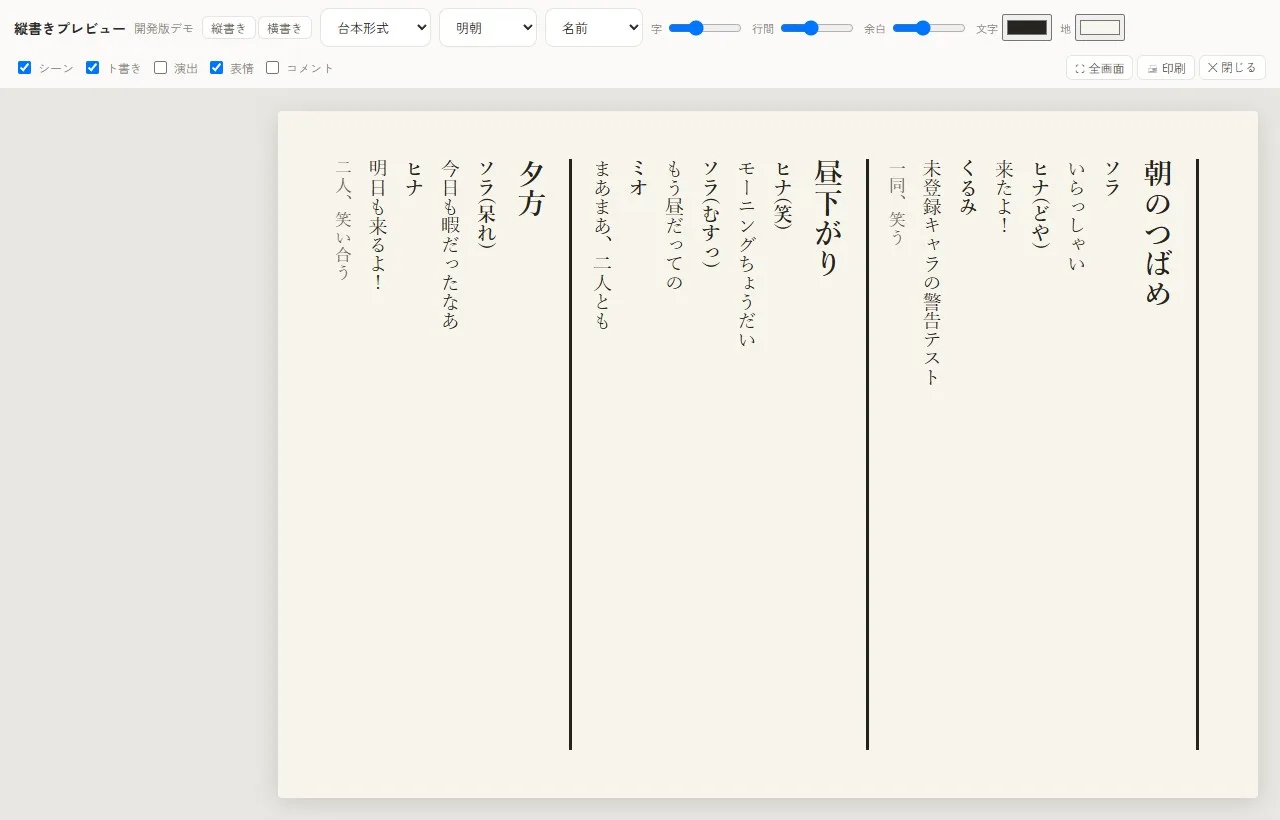The height and width of the screenshot is (820, 1280).
Task: Open the 地 background color swatch
Action: coord(1100,28)
